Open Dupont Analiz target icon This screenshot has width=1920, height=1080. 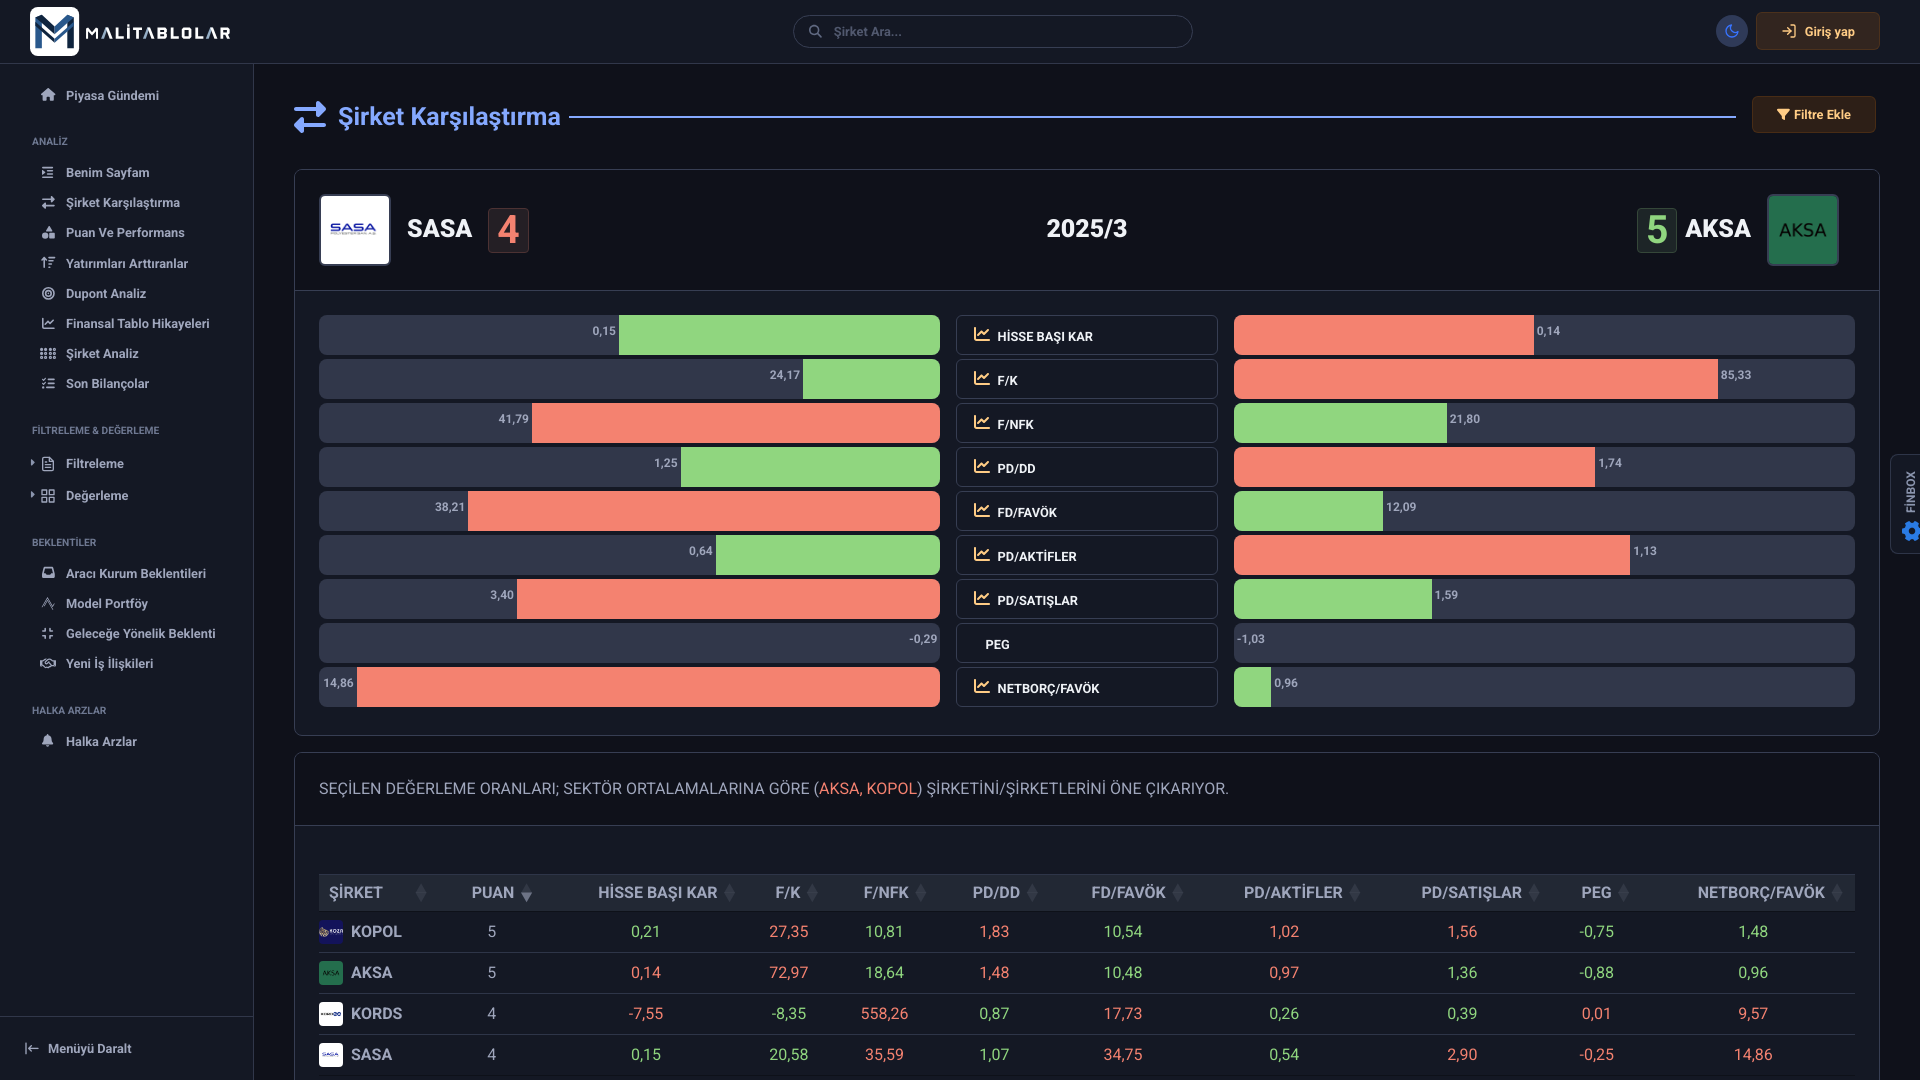pos(48,293)
